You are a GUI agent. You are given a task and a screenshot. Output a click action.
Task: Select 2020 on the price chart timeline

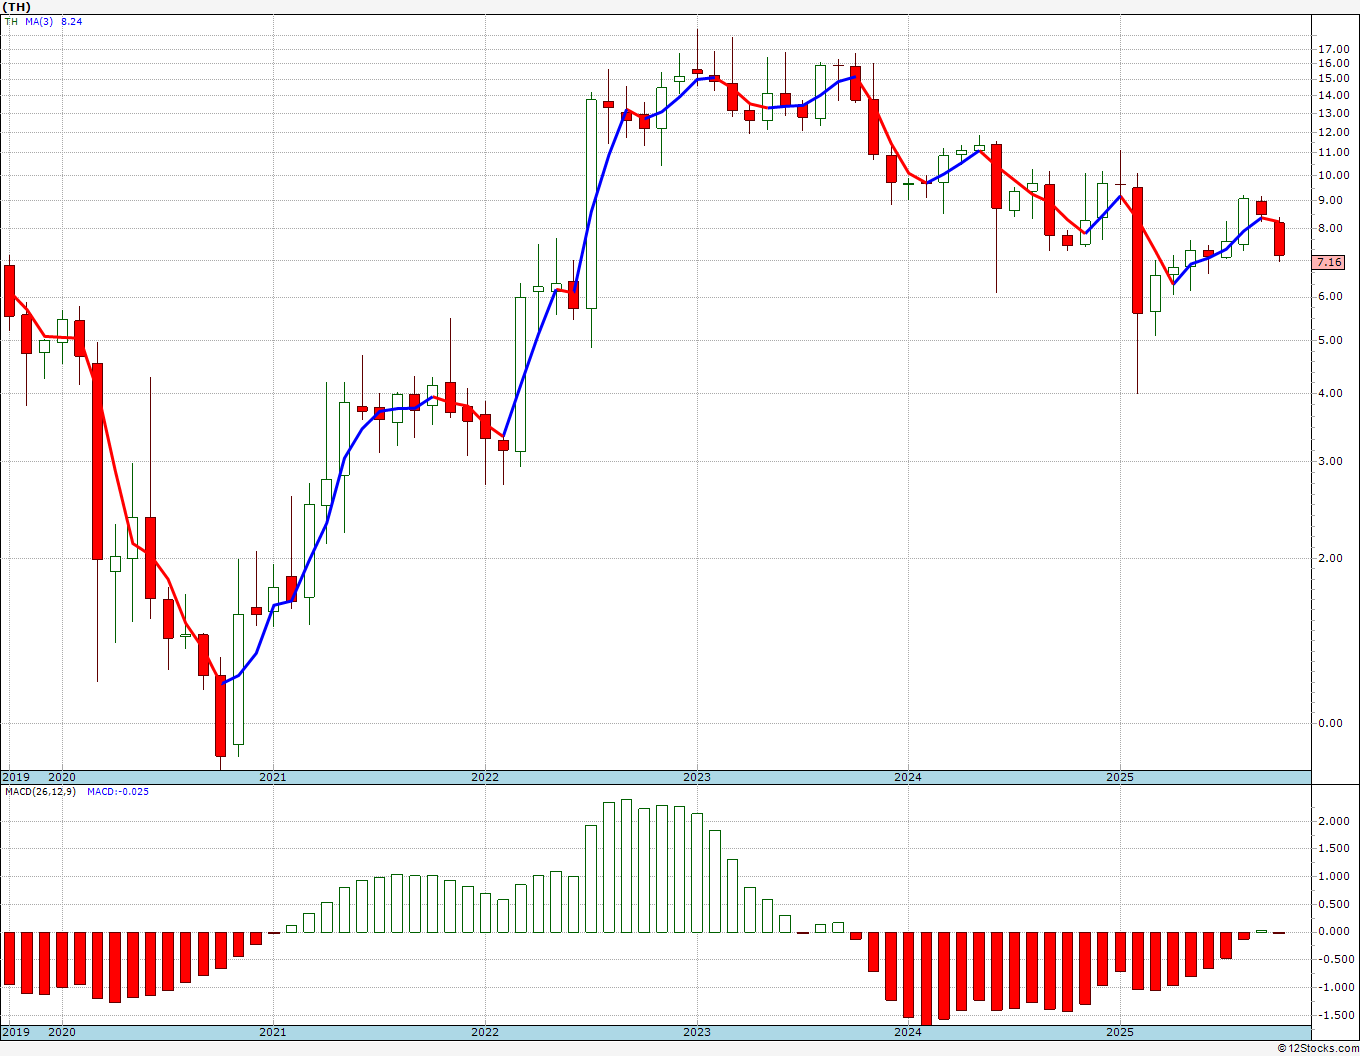click(x=62, y=777)
